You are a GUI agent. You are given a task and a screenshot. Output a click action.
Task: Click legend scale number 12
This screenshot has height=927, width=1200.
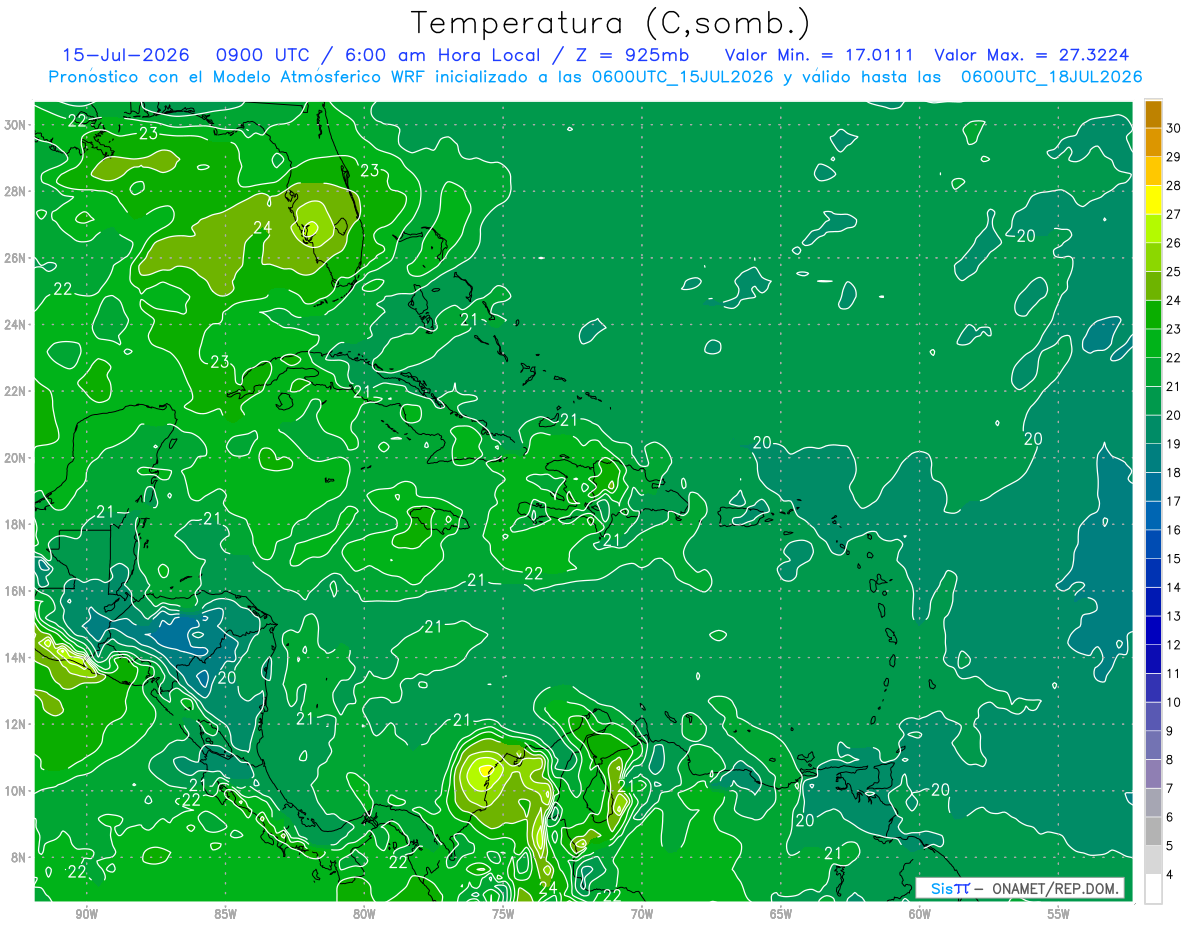(x=1174, y=645)
